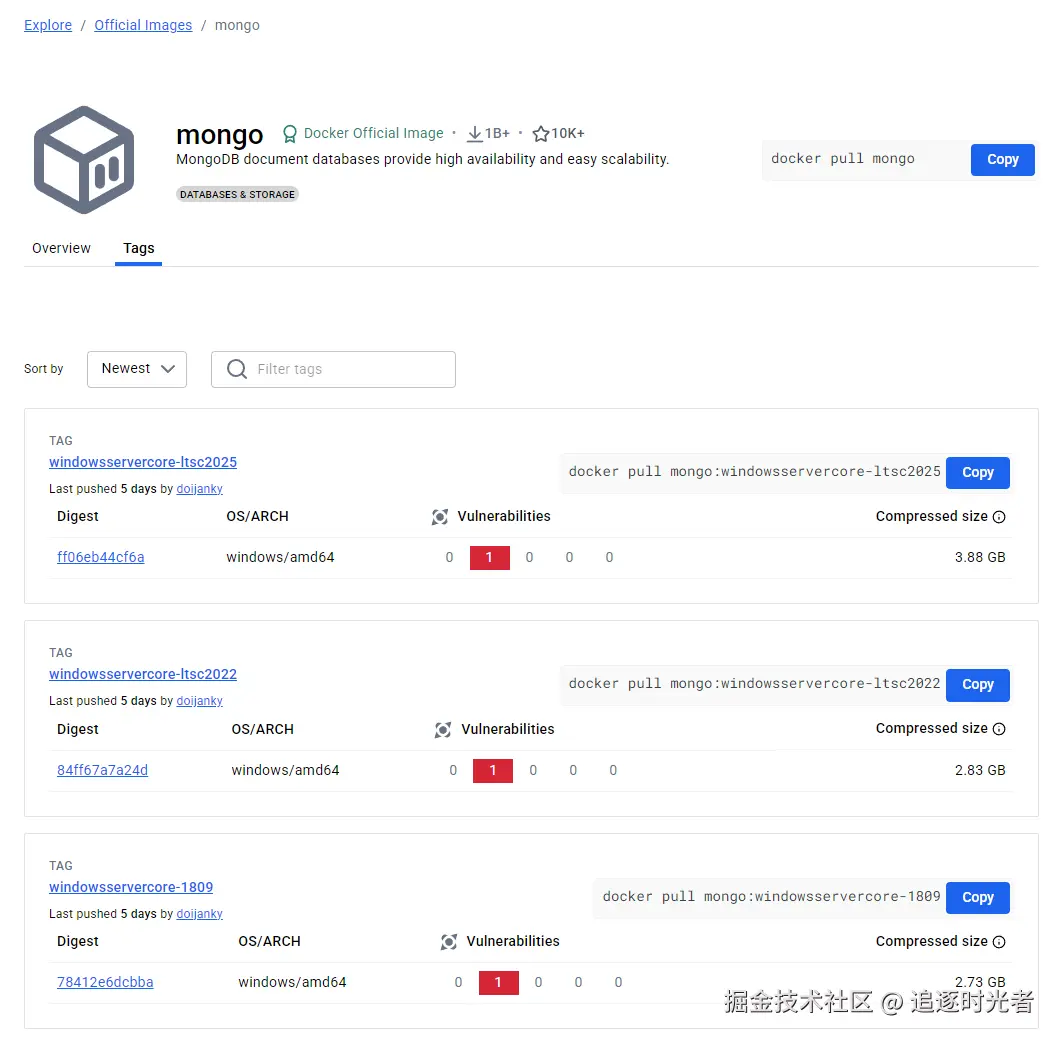Open the windowsservercore-ltsc2022 tag link
The image size is (1062, 1043).
143,674
